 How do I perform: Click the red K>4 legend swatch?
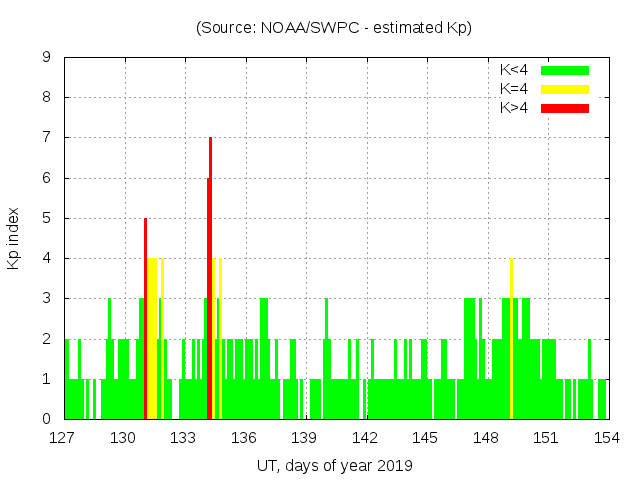click(x=565, y=107)
